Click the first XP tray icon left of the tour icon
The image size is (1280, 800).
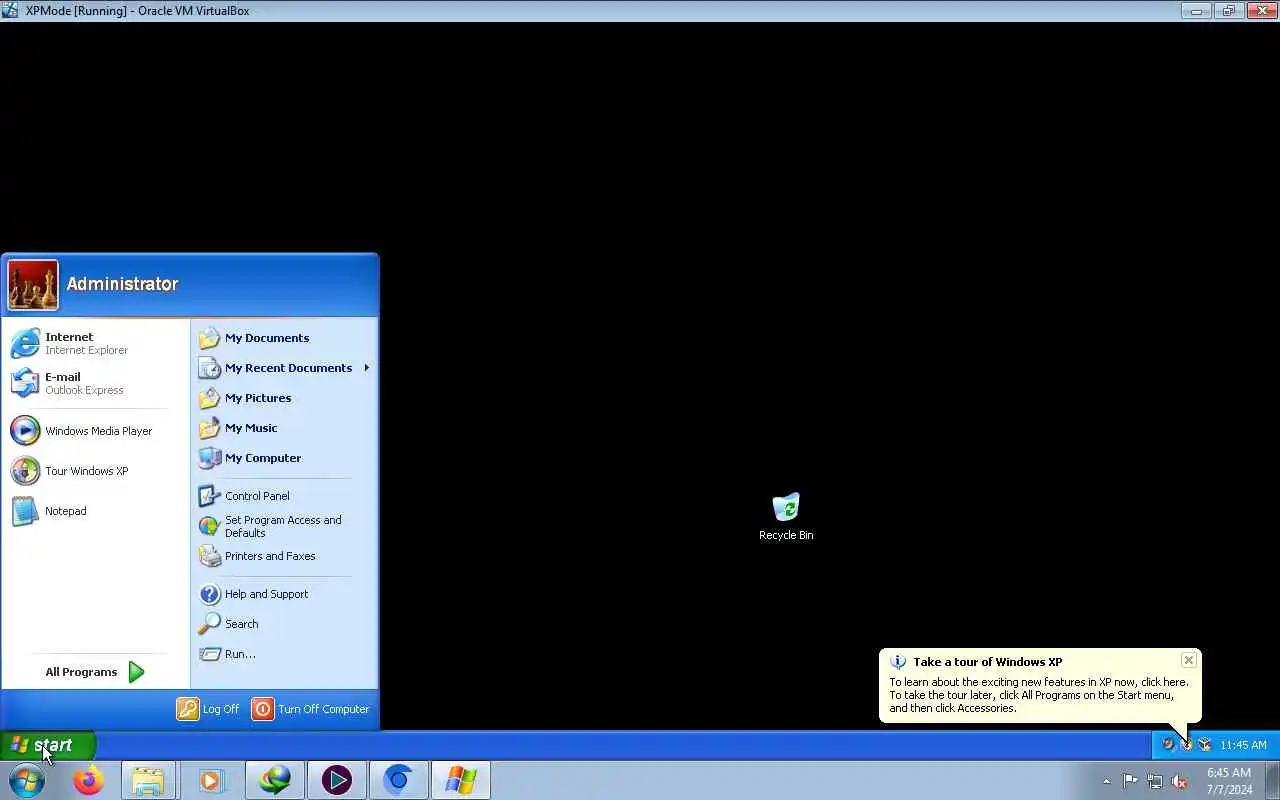(x=1168, y=745)
